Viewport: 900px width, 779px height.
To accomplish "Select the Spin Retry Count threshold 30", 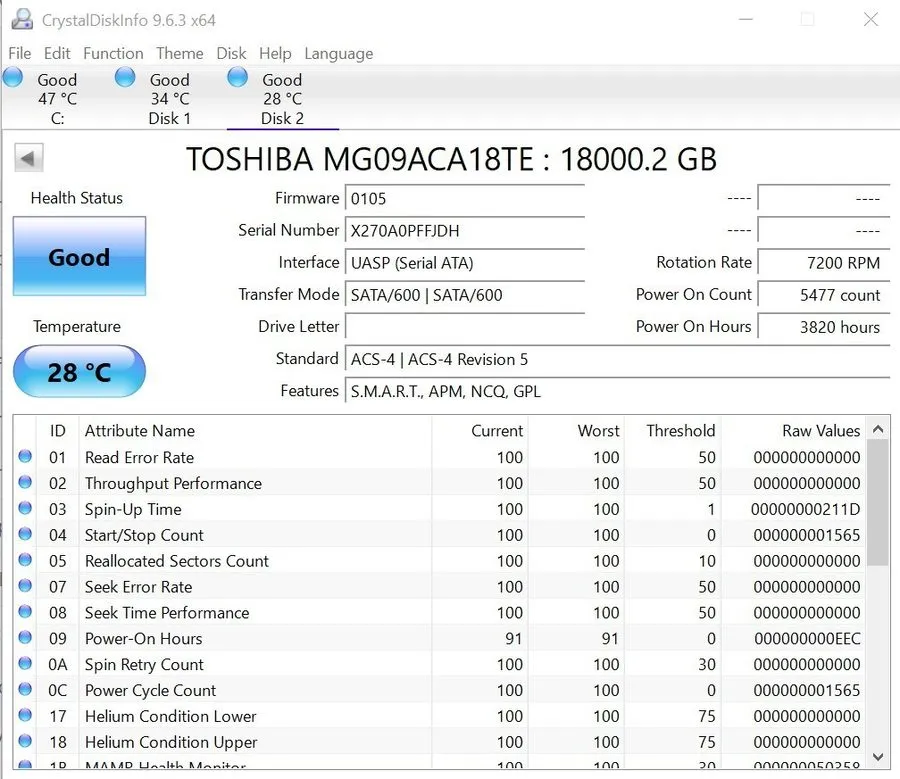I will click(707, 664).
